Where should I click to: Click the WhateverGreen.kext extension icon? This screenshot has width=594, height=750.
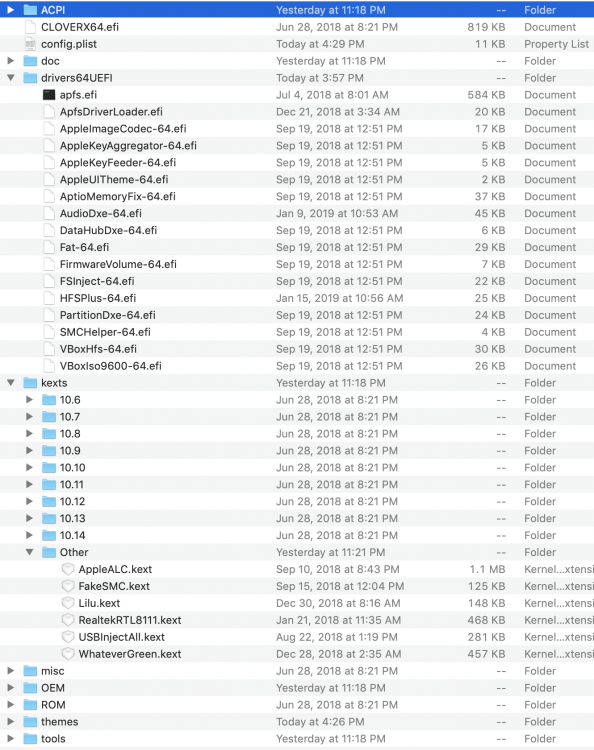(68, 654)
